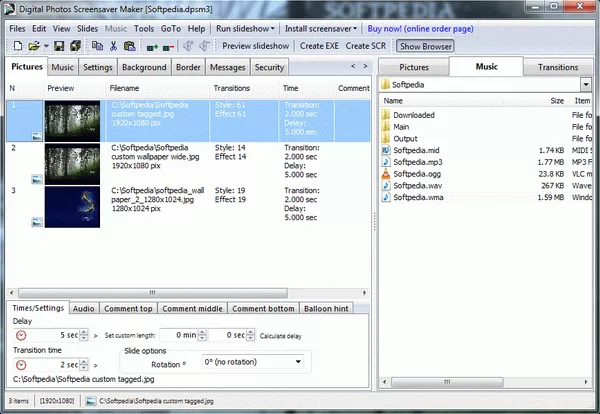Copy selected slide using copy icon
The image size is (600, 414).
(97, 46)
